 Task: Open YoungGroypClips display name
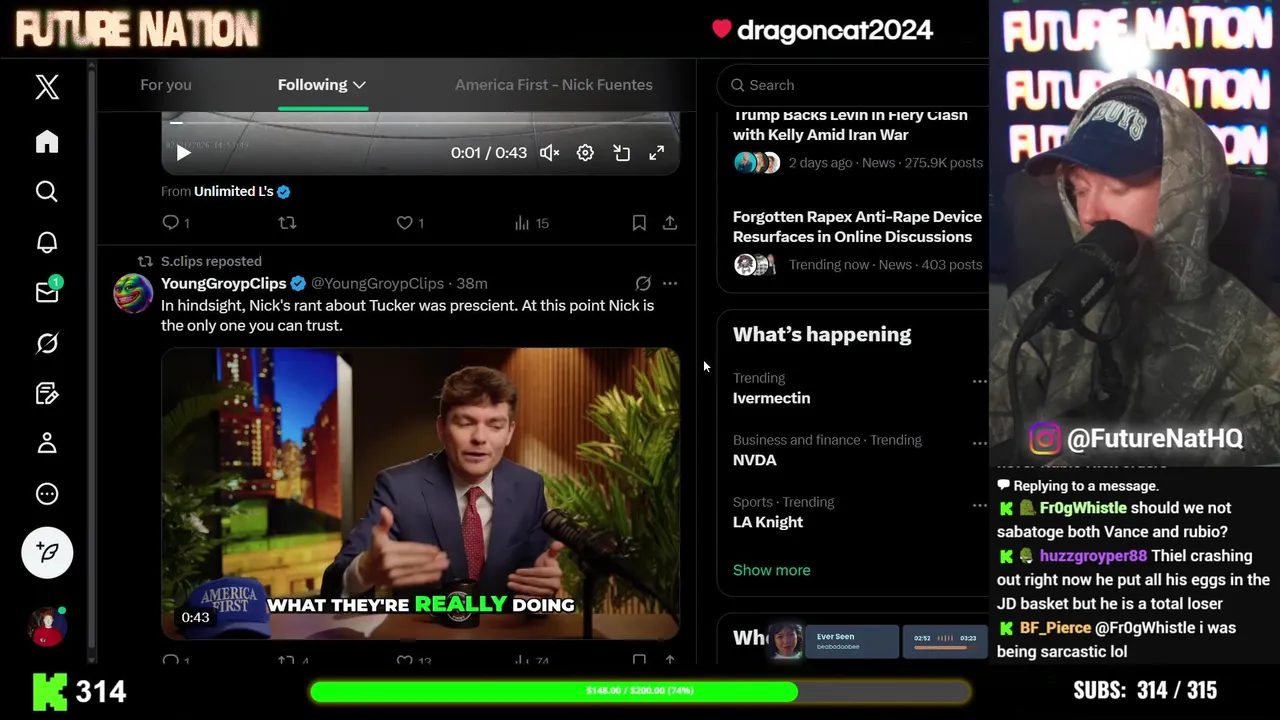click(224, 283)
